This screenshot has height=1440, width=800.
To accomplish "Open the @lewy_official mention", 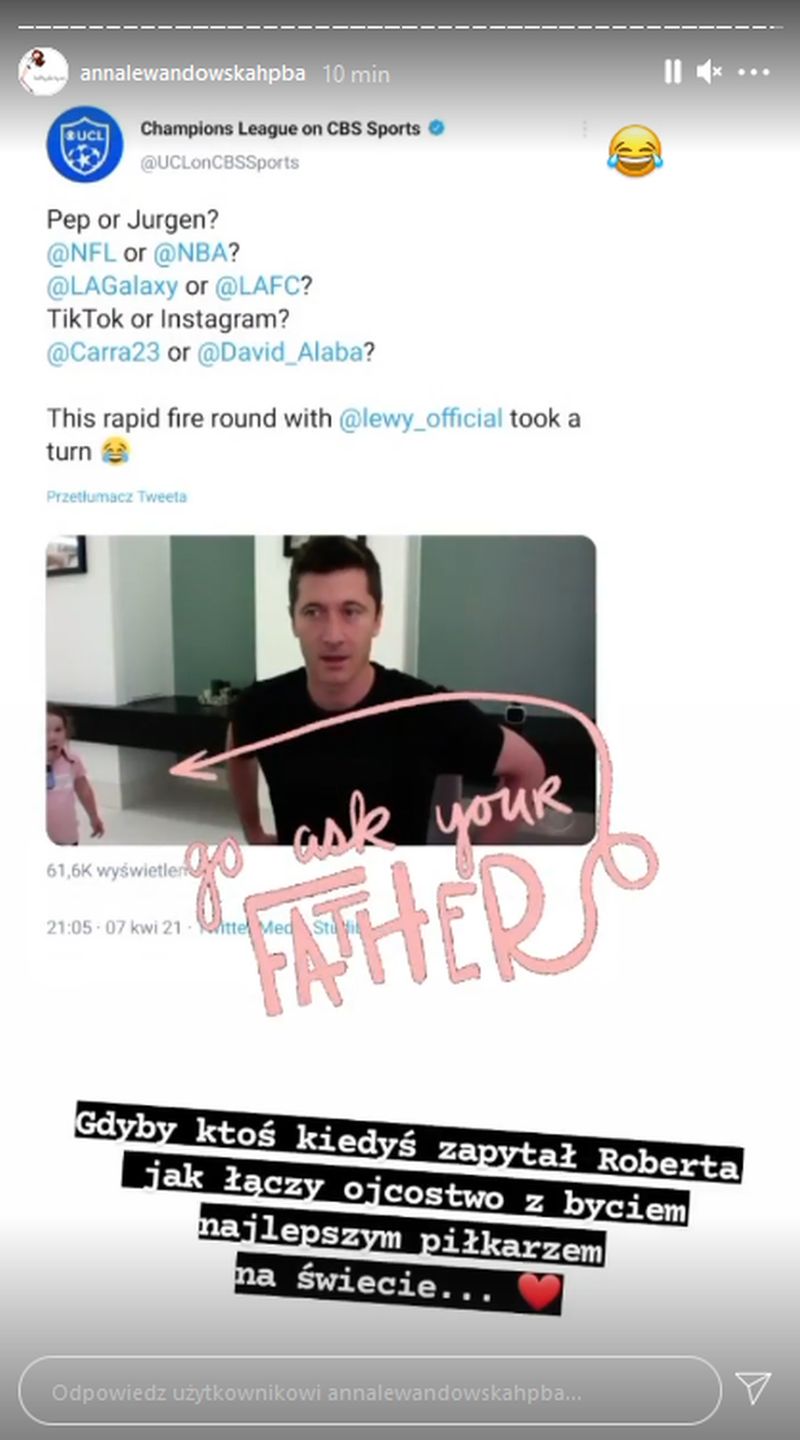I will click(421, 418).
